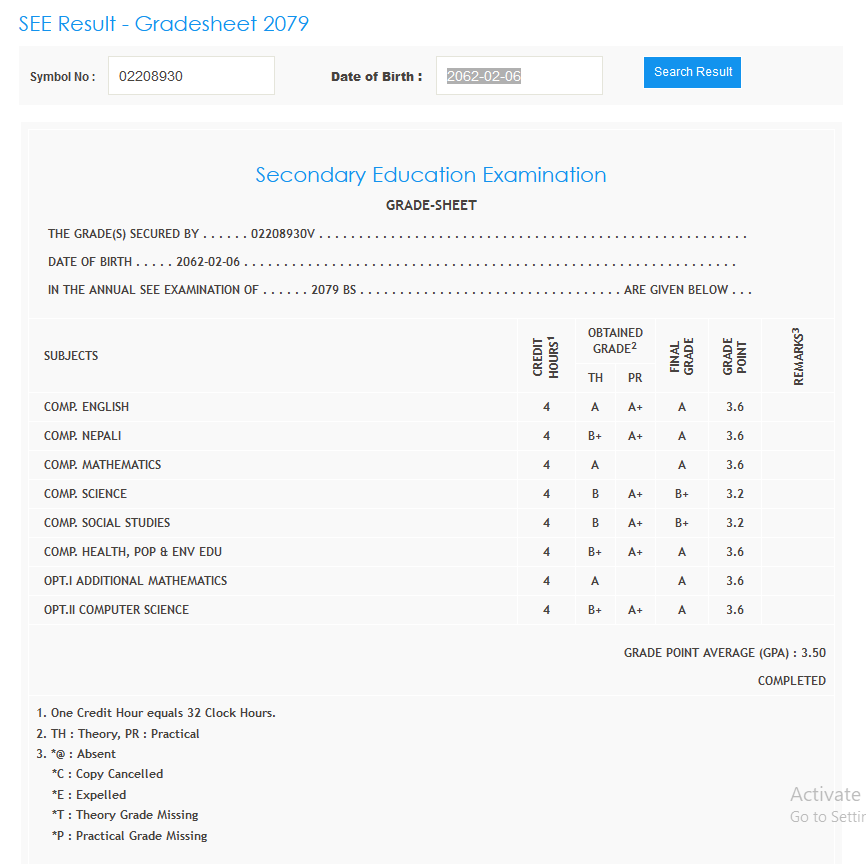Click the SUBJECTS column header
Screen dimensions: 866x864
pyautogui.click(x=71, y=356)
